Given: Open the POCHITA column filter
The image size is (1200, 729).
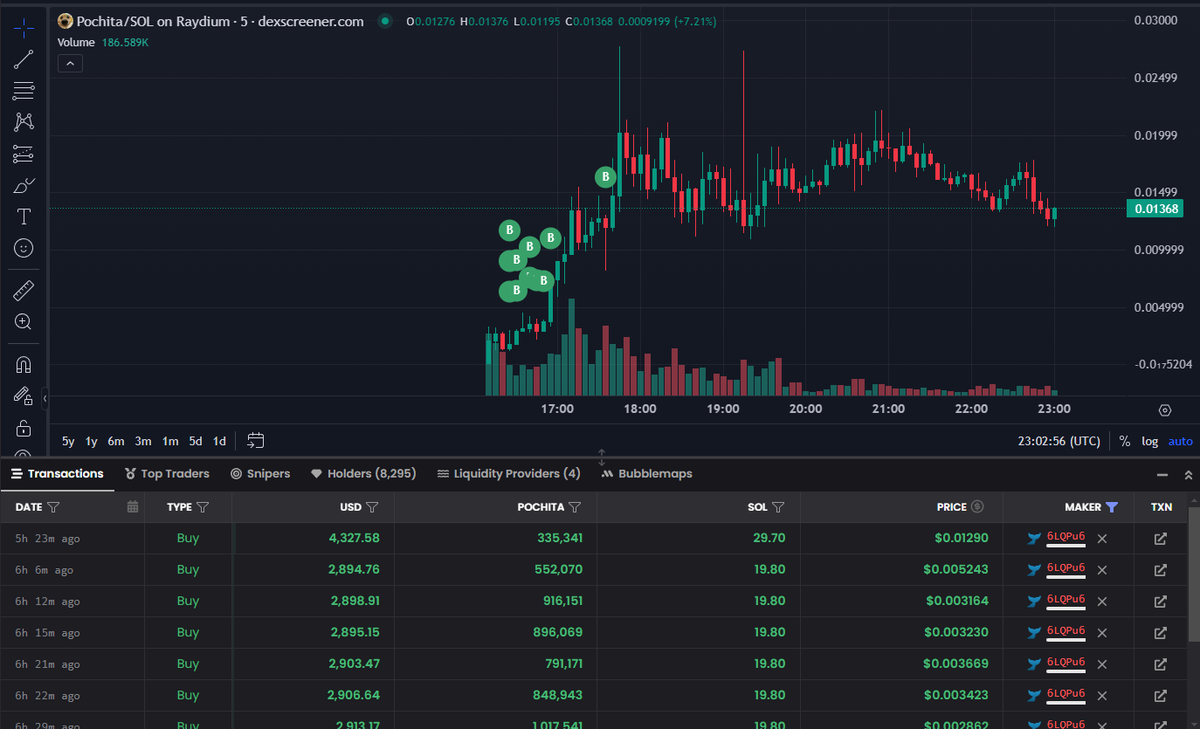Looking at the screenshot, I should pos(575,508).
